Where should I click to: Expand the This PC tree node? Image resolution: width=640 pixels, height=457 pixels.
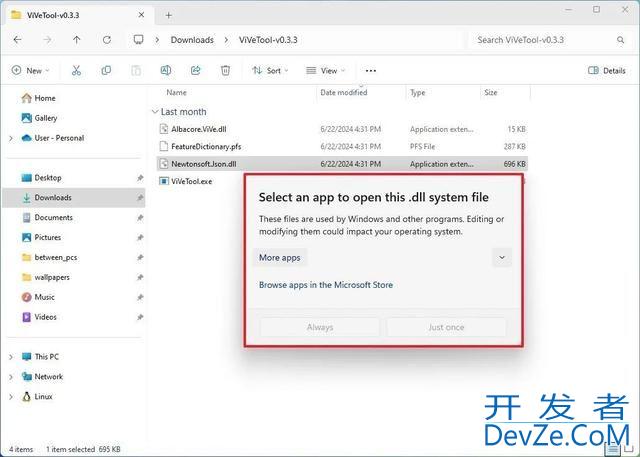(x=11, y=357)
